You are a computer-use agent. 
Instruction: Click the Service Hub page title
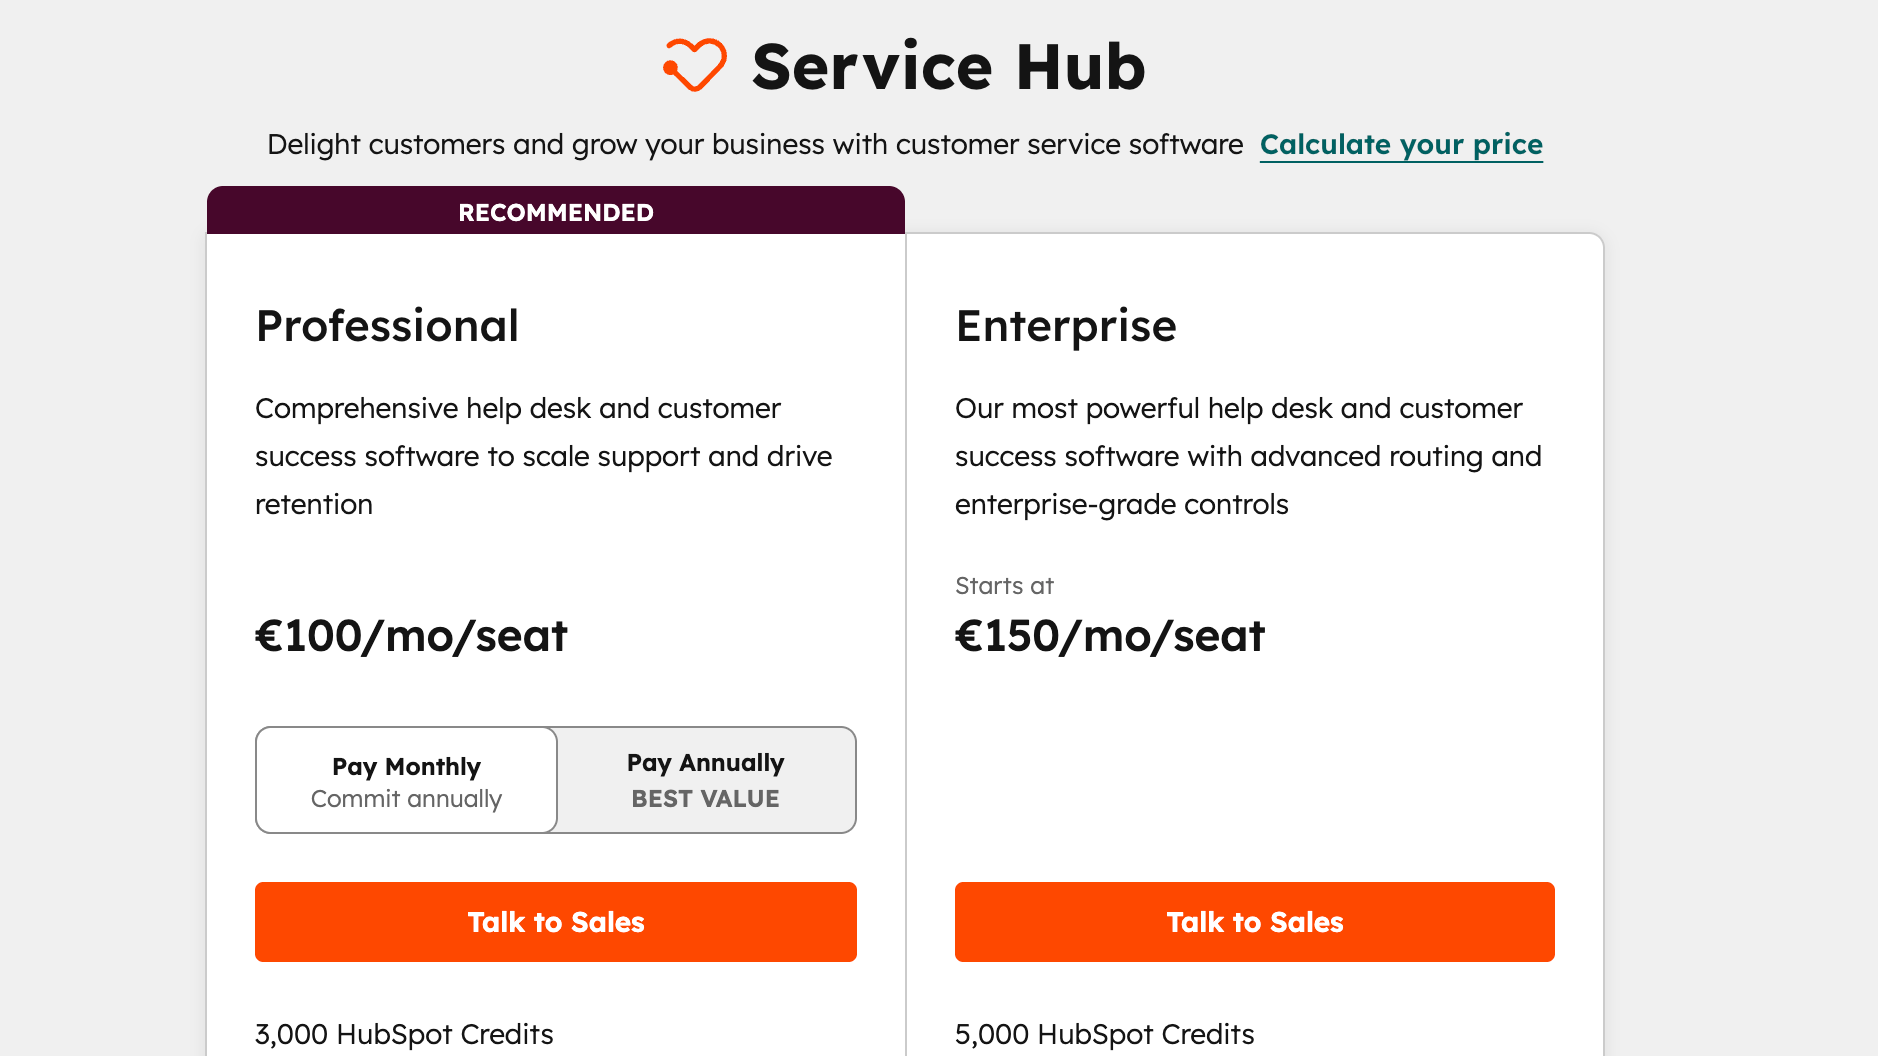tap(948, 66)
